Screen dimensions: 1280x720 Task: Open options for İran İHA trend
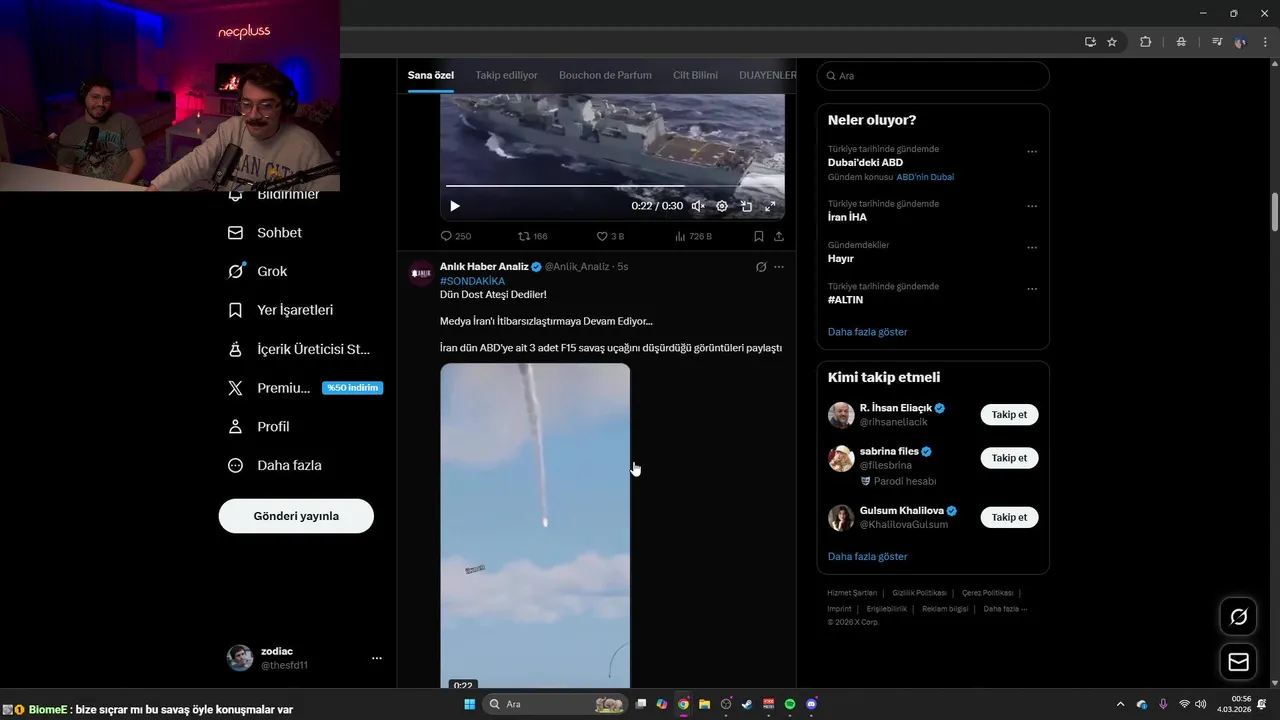[1032, 206]
